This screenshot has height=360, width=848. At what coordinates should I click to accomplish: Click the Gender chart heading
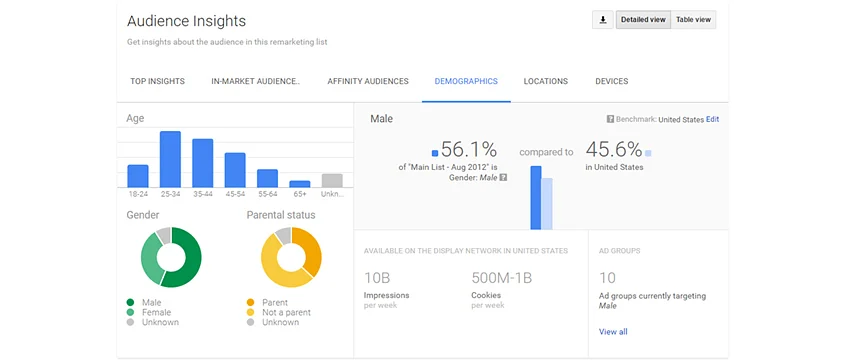143,215
